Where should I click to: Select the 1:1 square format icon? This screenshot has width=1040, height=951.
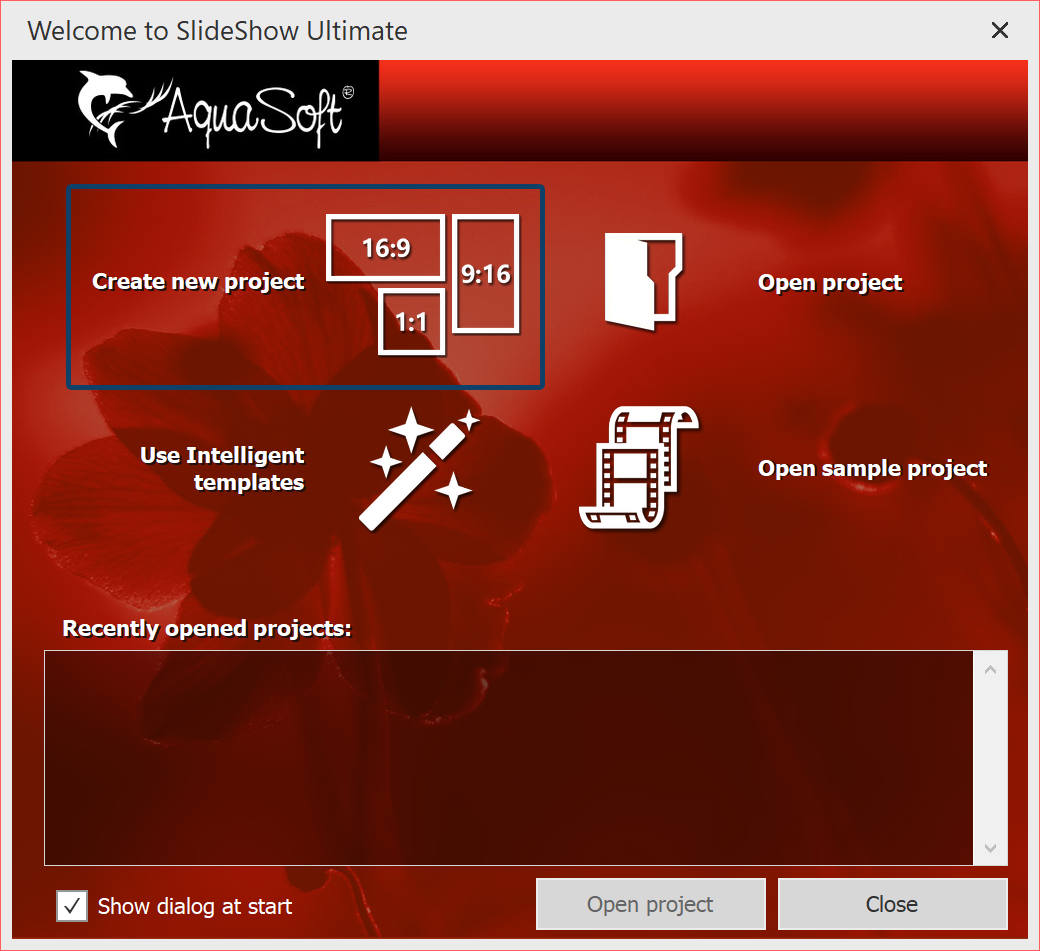coord(411,321)
